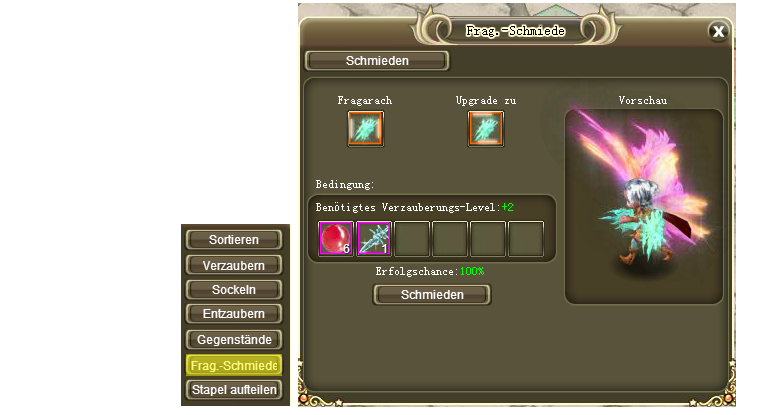Click the Fragarach wing item icon

pos(366,128)
